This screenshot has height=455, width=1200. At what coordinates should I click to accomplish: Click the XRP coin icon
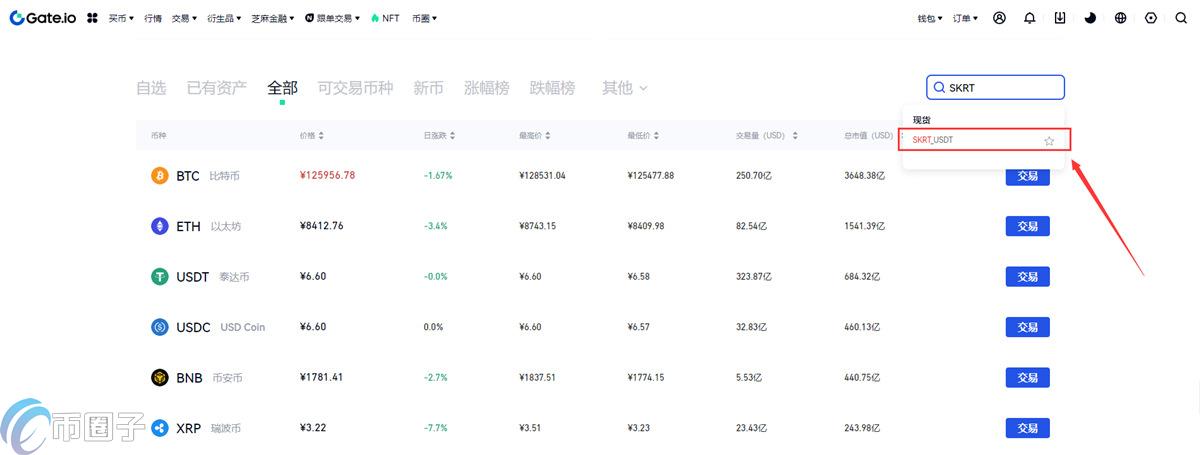[159, 428]
